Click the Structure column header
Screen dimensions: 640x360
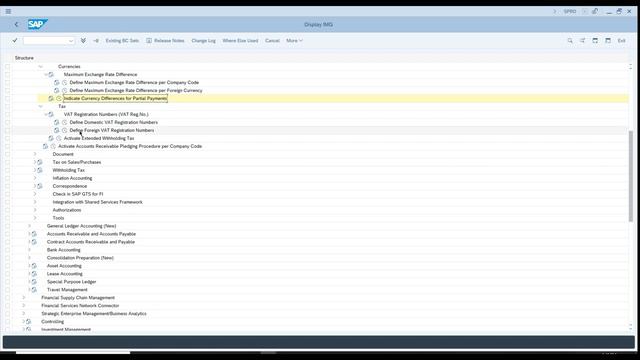(x=24, y=58)
